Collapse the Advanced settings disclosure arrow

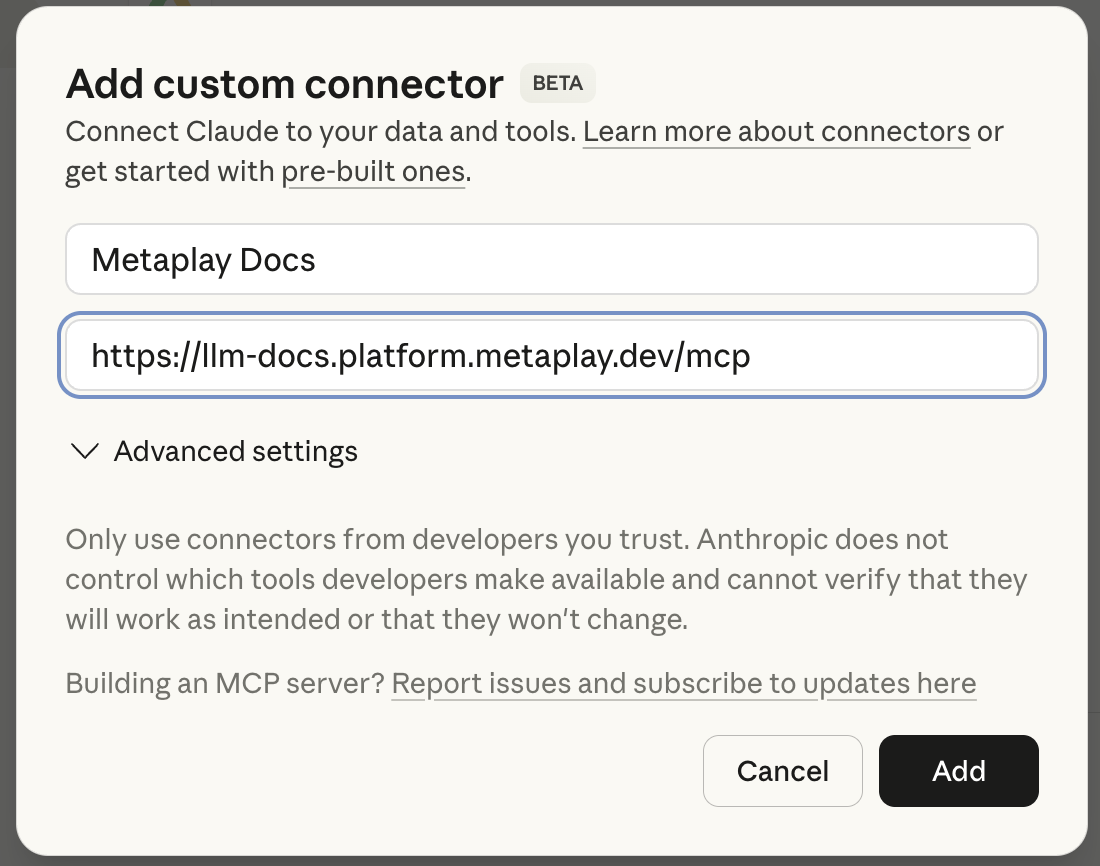84,451
